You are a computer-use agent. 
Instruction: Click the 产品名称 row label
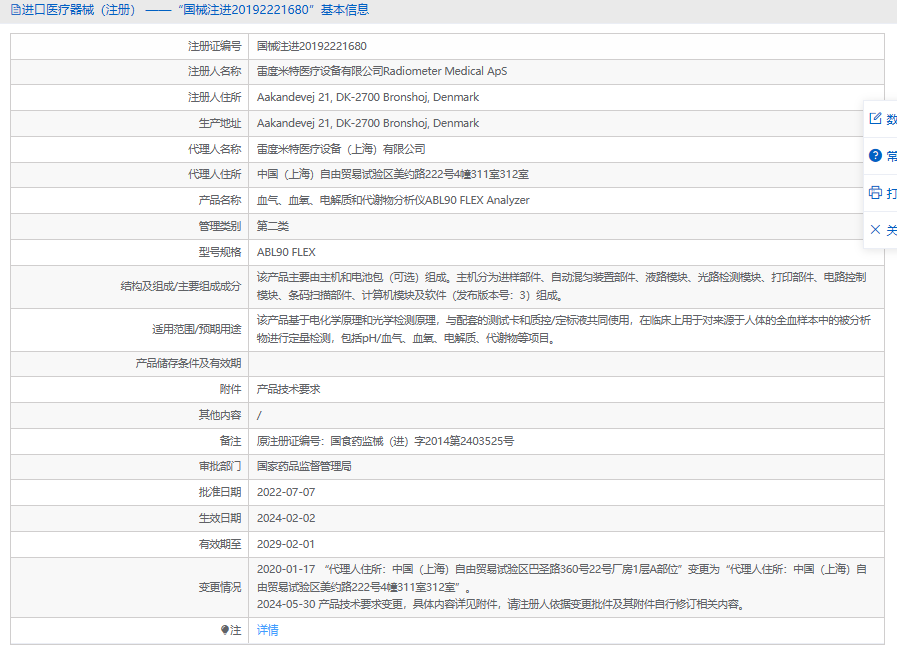click(x=220, y=200)
